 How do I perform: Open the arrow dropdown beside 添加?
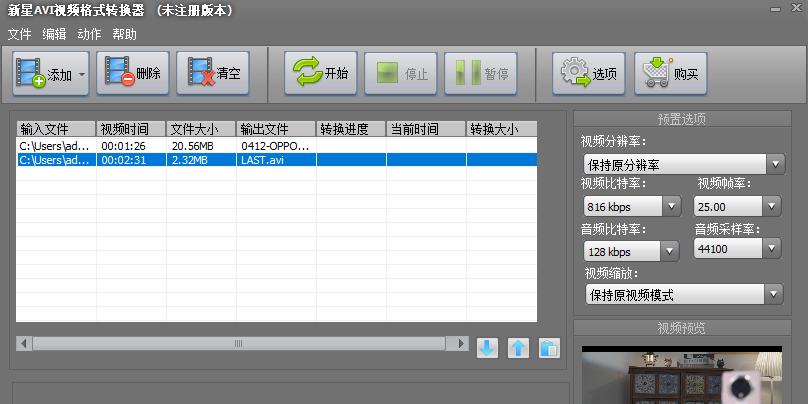point(82,74)
